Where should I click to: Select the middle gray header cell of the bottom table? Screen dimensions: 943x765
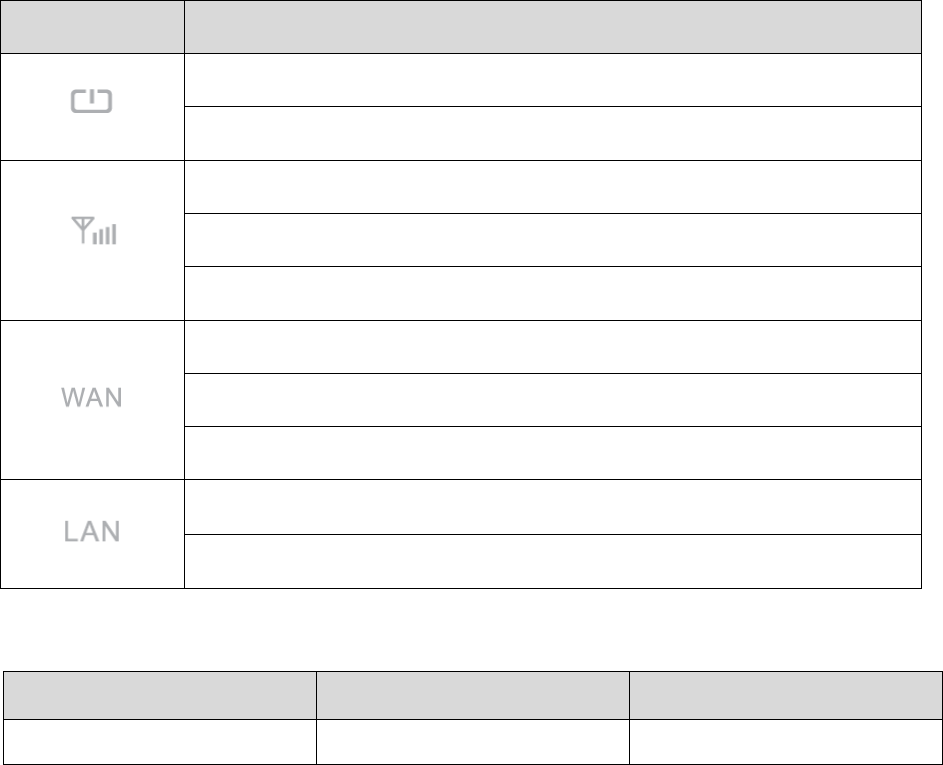coord(471,695)
